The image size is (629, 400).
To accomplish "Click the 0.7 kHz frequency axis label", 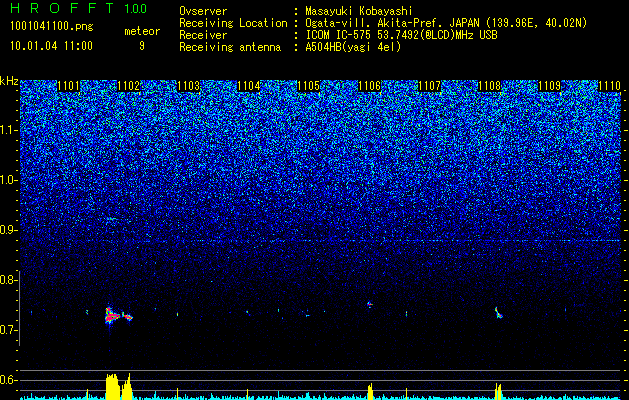I will pyautogui.click(x=8, y=330).
